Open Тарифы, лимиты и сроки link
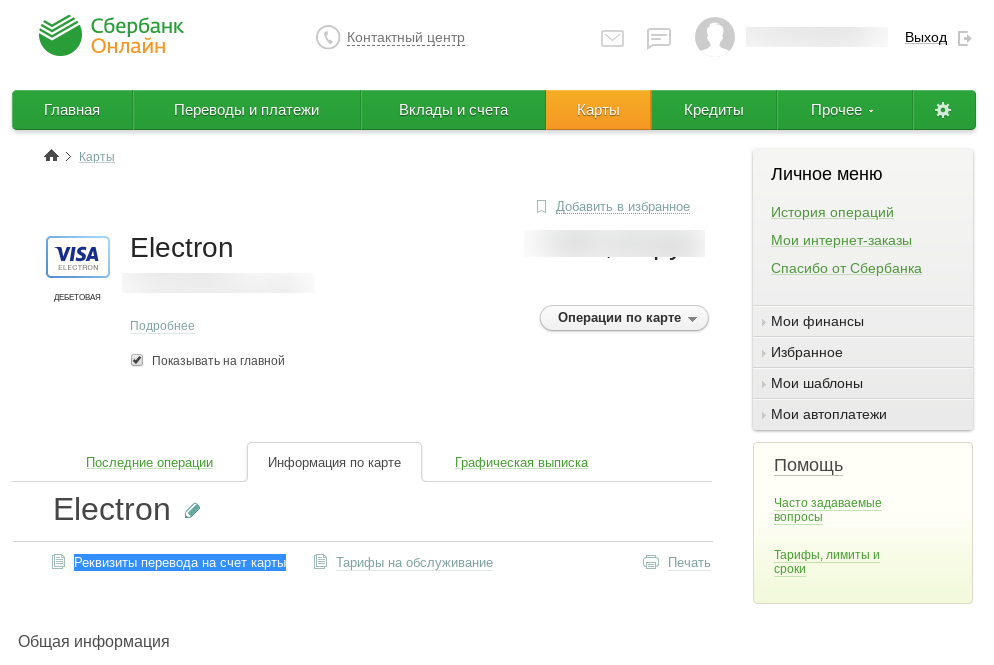Image resolution: width=994 pixels, height=665 pixels. pos(827,562)
